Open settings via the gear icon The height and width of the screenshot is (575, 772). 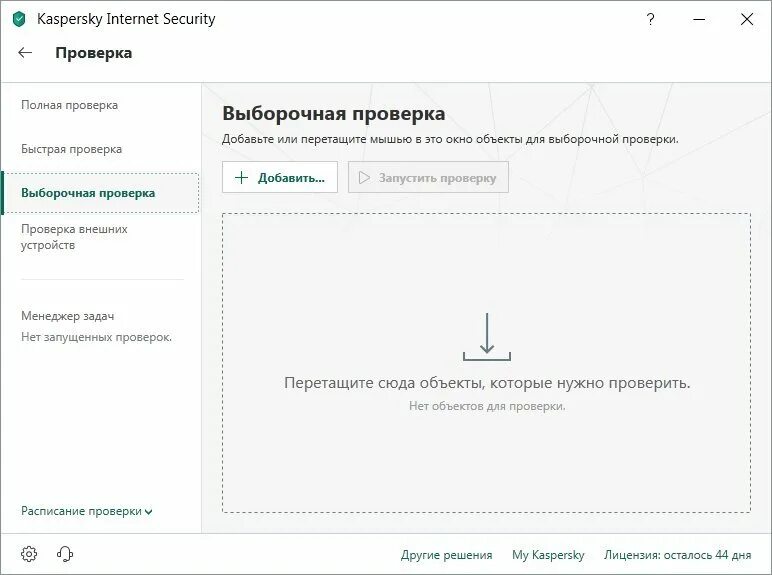tap(29, 554)
